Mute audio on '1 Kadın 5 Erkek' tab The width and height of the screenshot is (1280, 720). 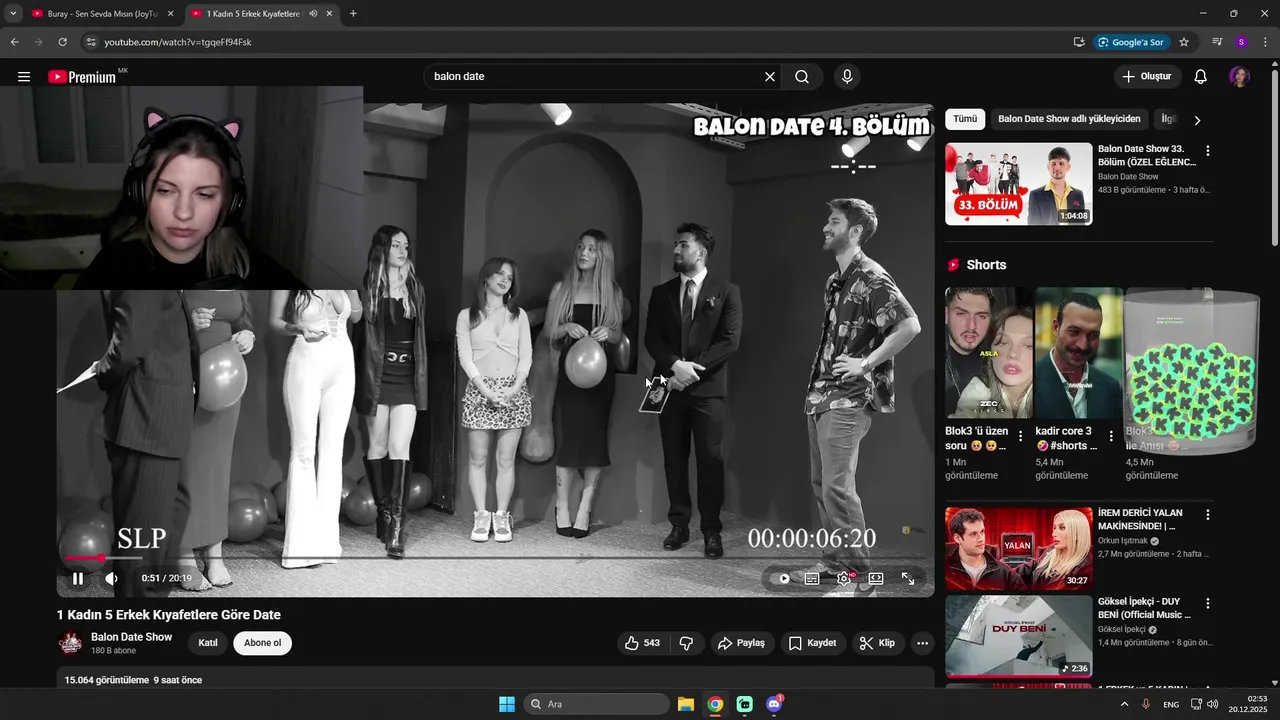(314, 14)
